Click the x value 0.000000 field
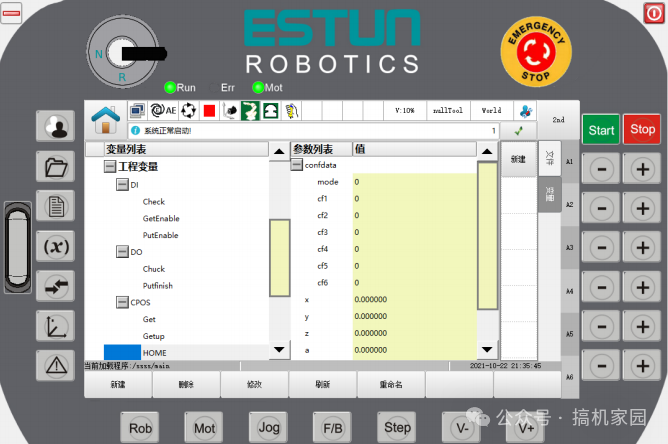This screenshot has height=444, width=668. [x=415, y=300]
